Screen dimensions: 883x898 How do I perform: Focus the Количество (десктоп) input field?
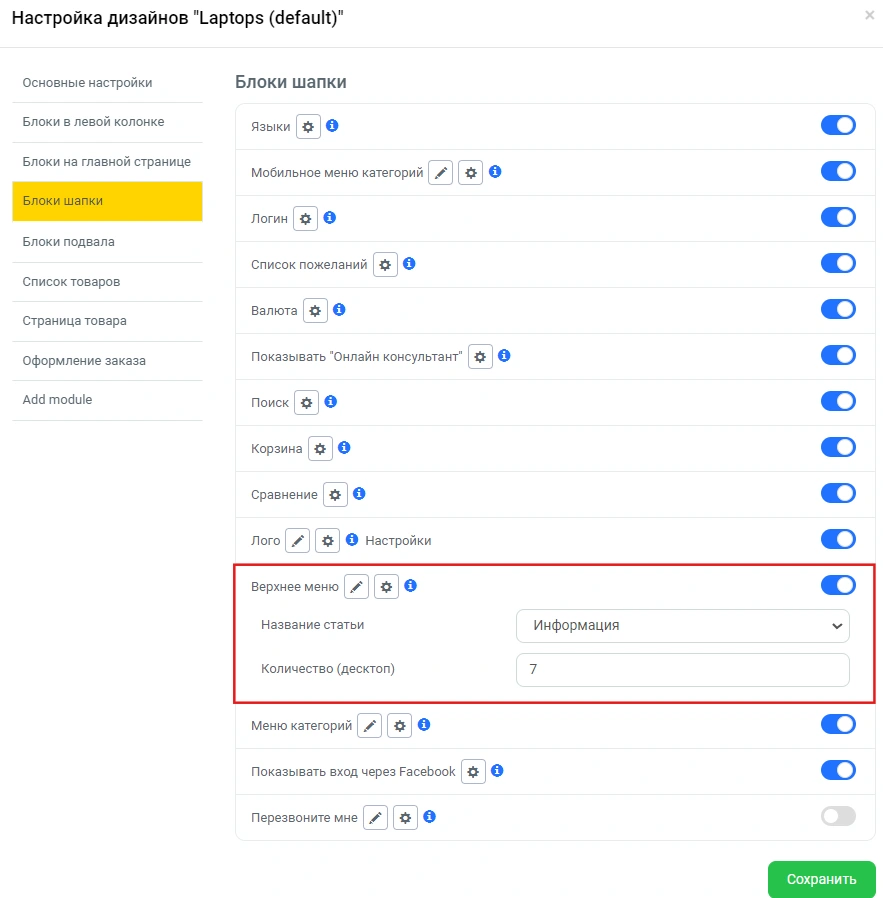[x=682, y=670]
